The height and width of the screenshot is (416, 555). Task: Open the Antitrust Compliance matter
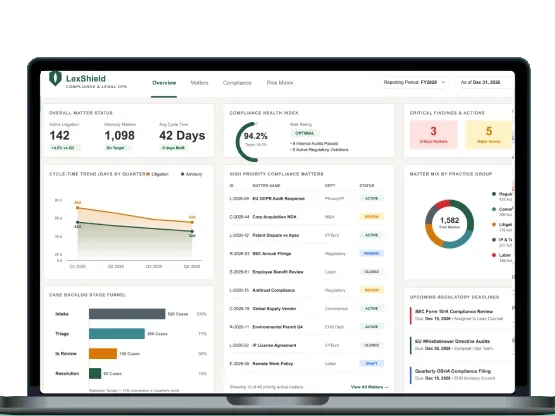point(273,290)
